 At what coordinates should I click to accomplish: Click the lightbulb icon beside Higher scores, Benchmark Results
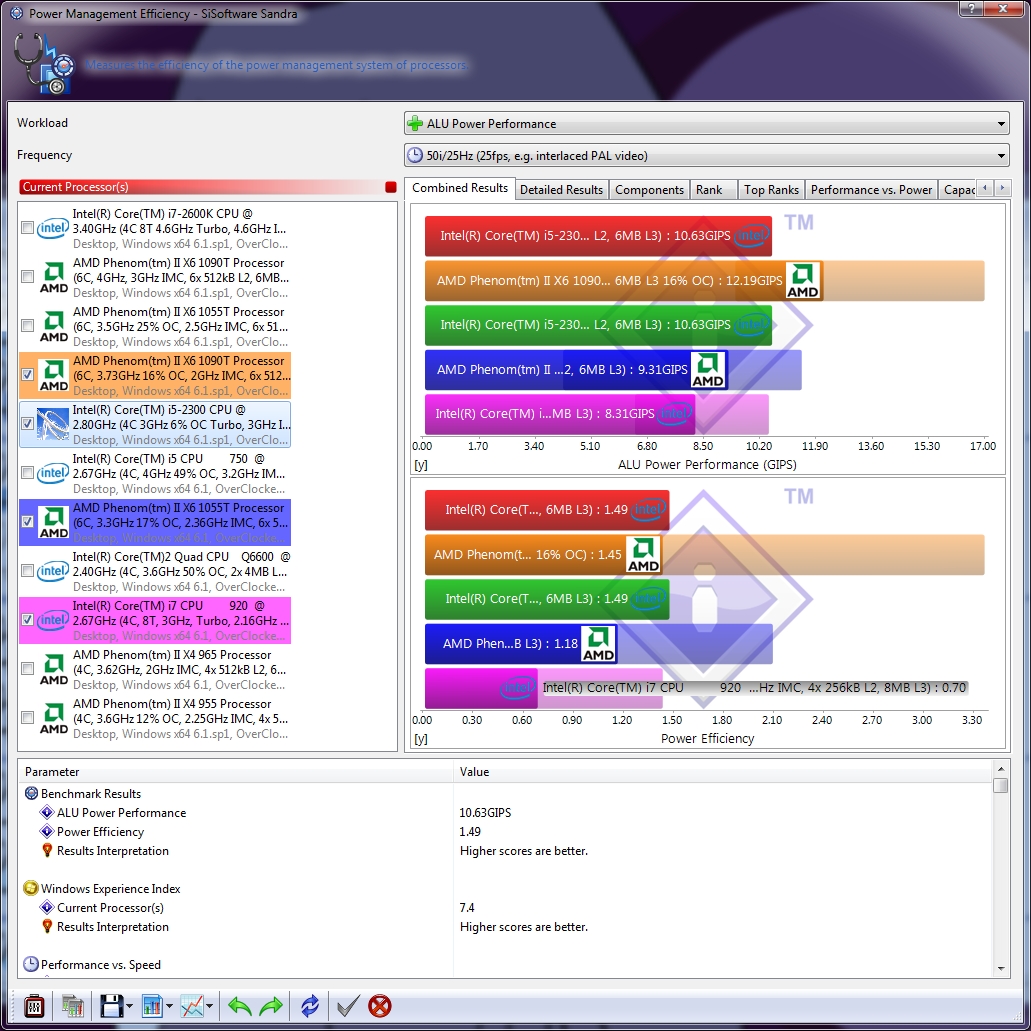(47, 850)
